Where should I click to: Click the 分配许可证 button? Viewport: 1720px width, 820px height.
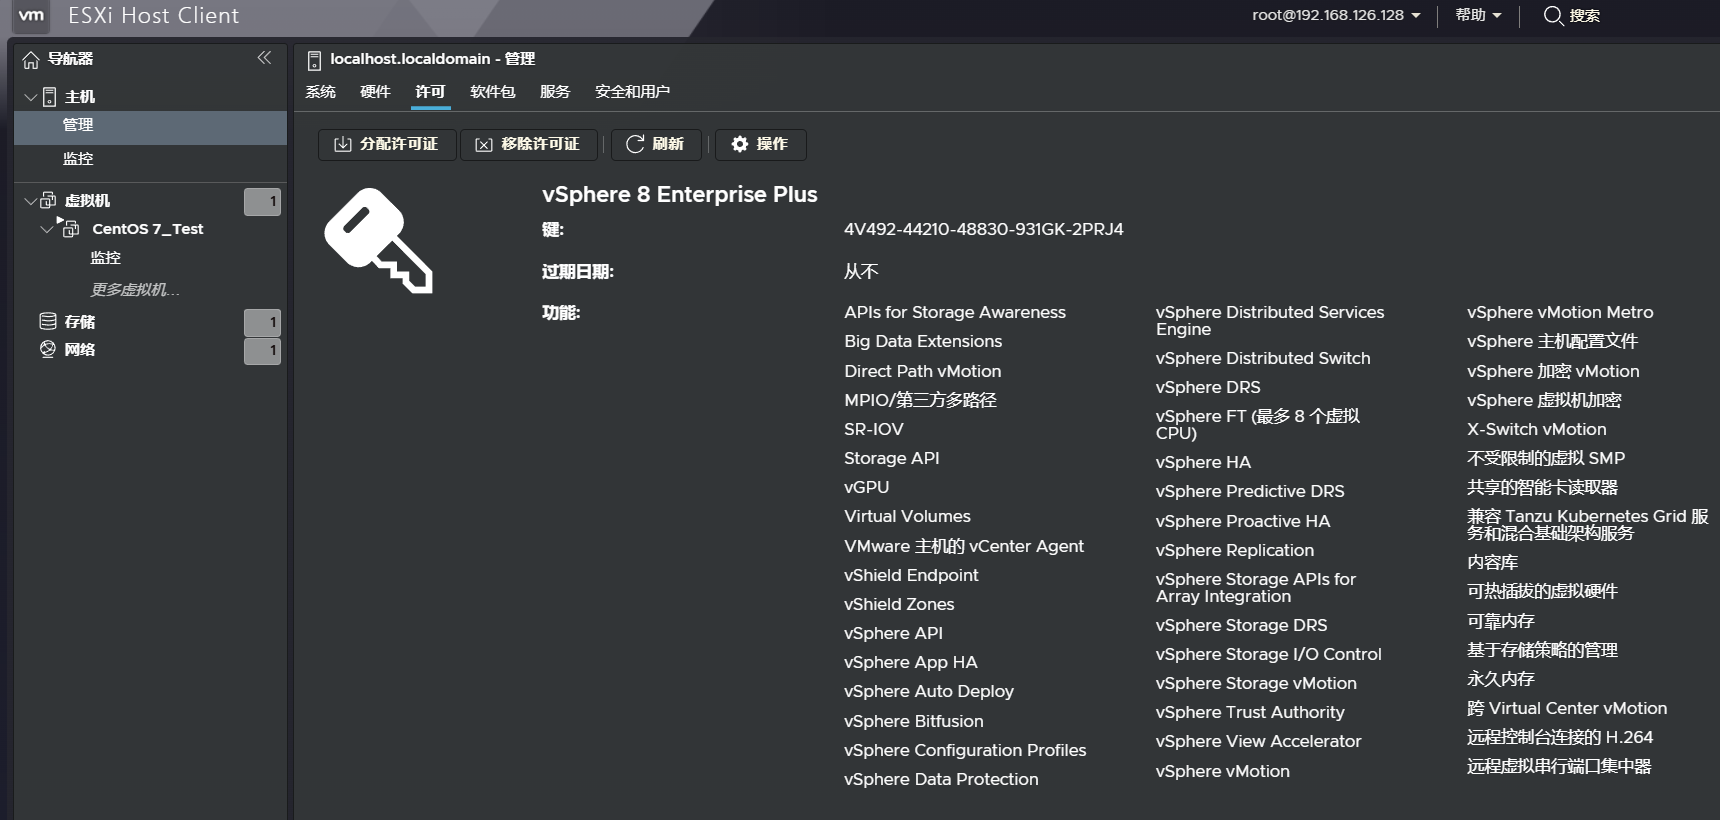pyautogui.click(x=387, y=144)
